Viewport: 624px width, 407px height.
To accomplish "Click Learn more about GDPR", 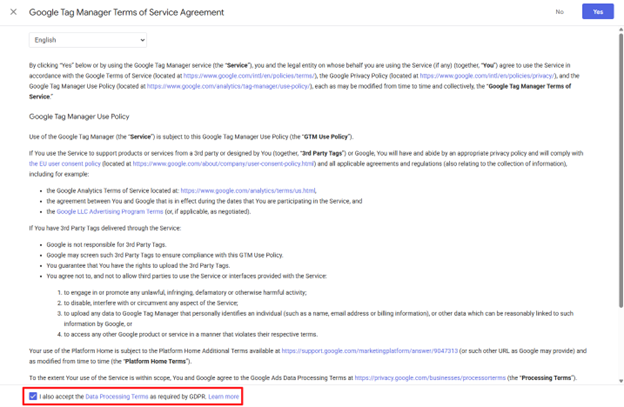I will pyautogui.click(x=224, y=397).
